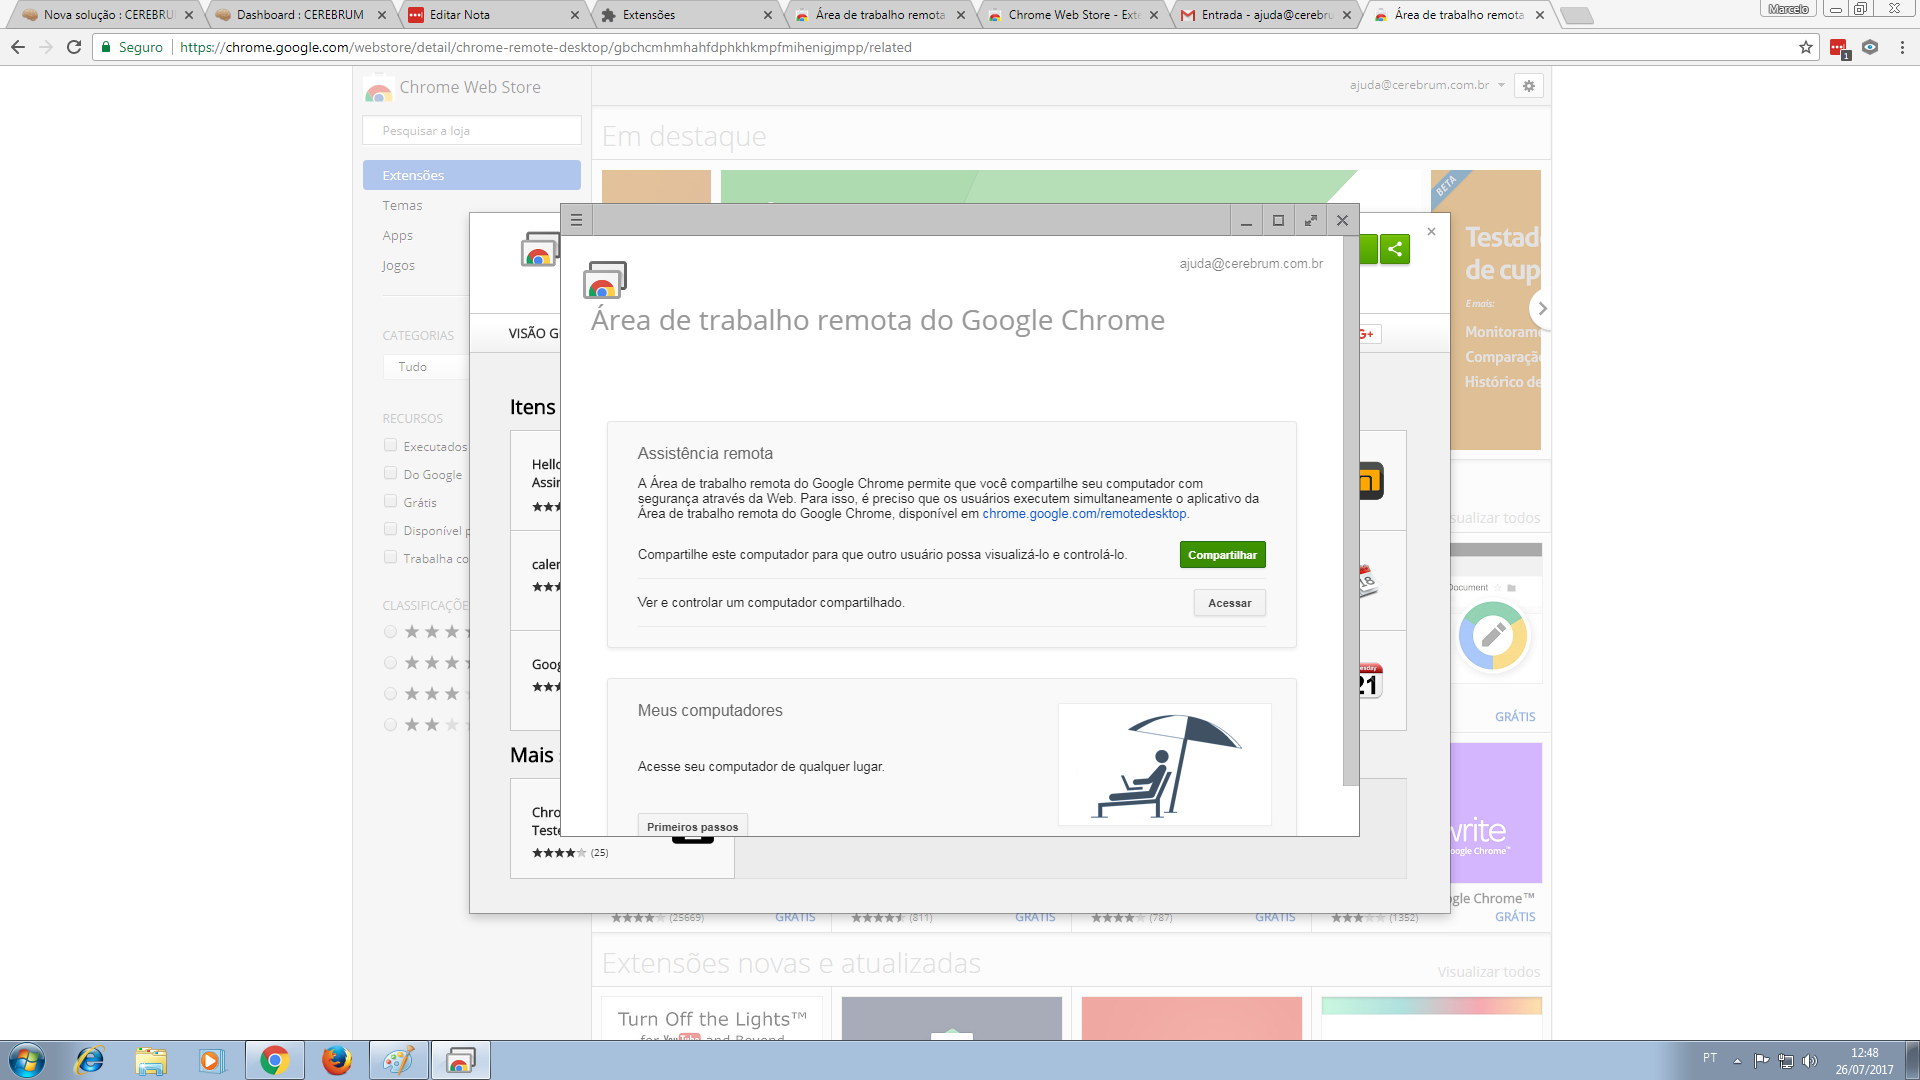Advance featured carousel with right chevron
The width and height of the screenshot is (1920, 1080).
(1541, 309)
